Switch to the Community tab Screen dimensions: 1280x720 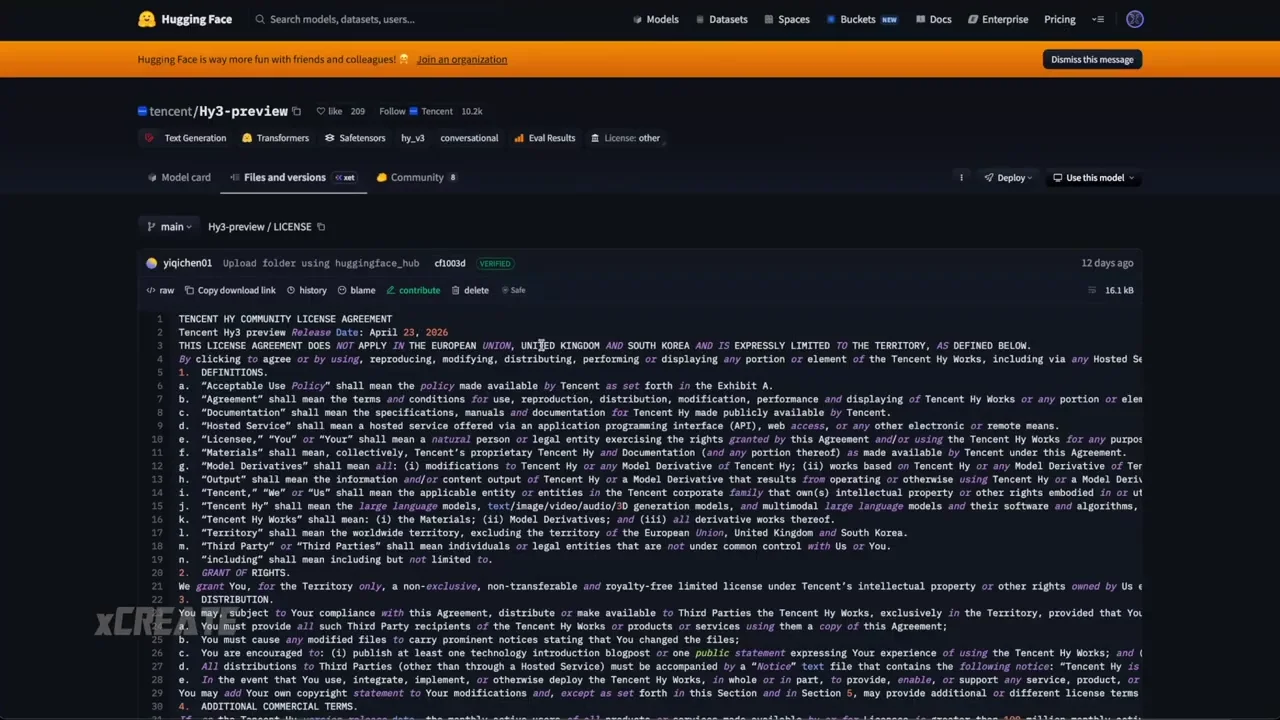coord(417,177)
